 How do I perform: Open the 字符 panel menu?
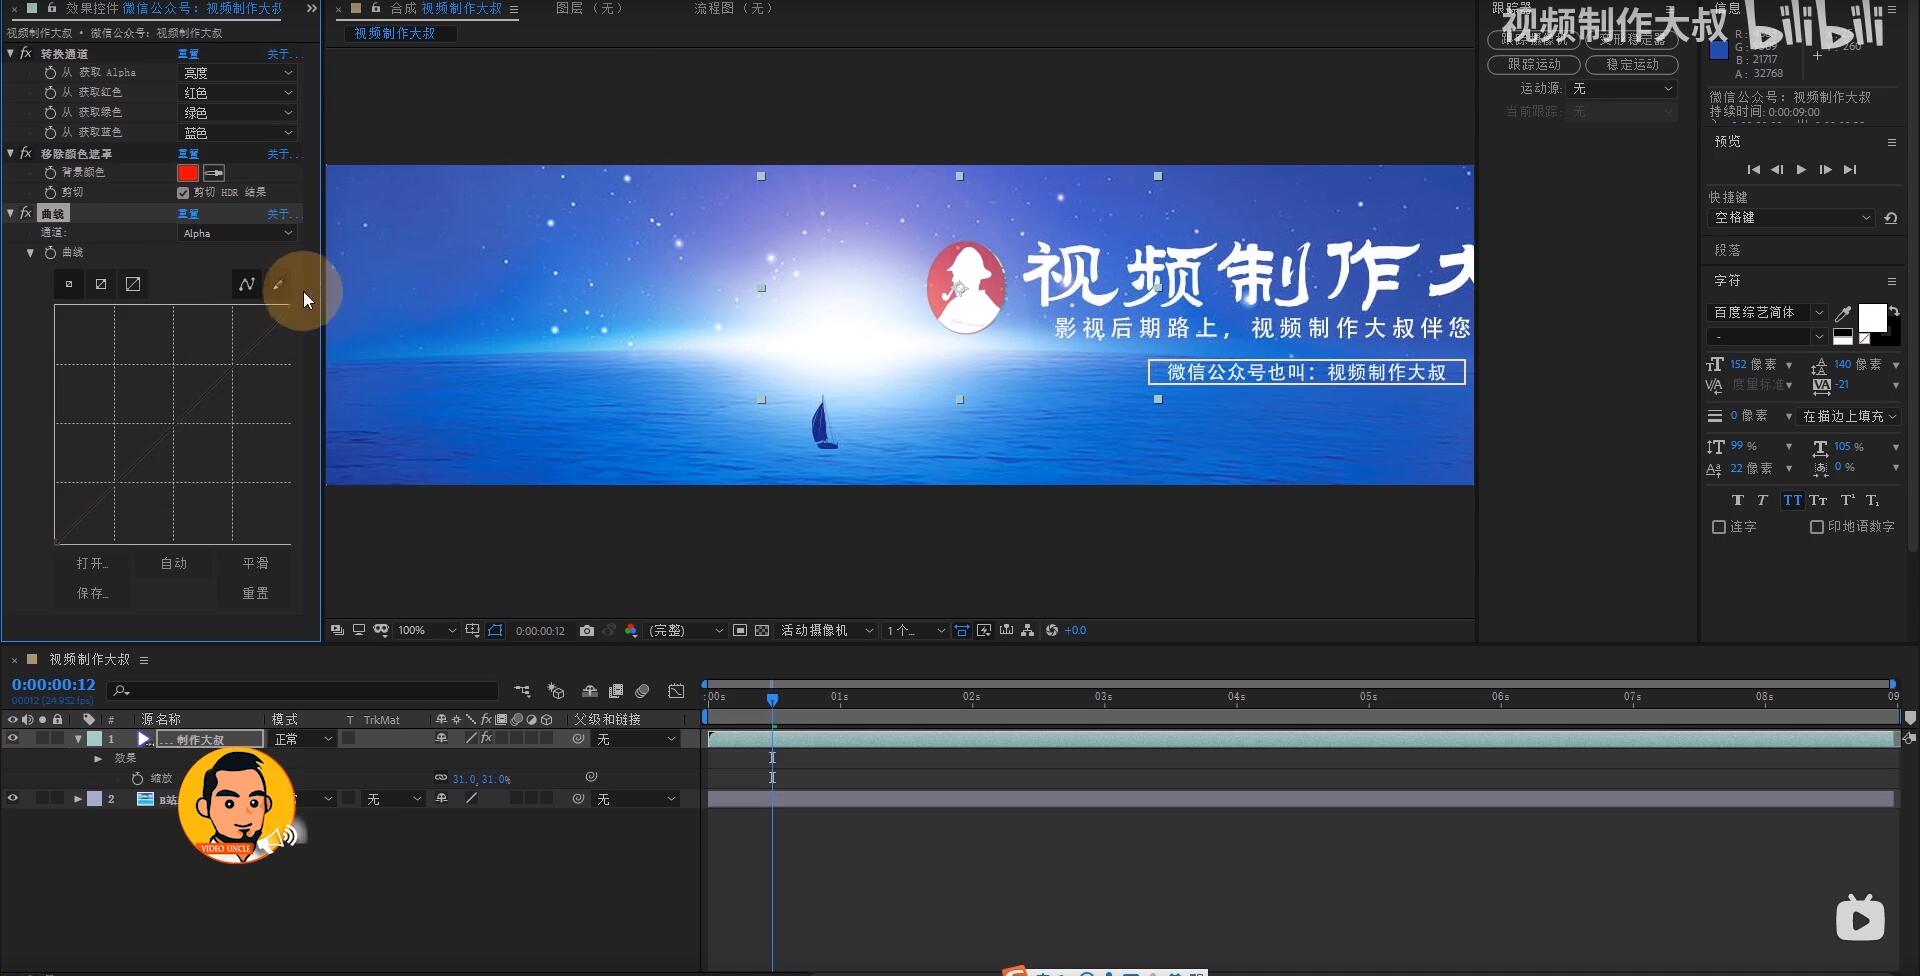[x=1892, y=281]
